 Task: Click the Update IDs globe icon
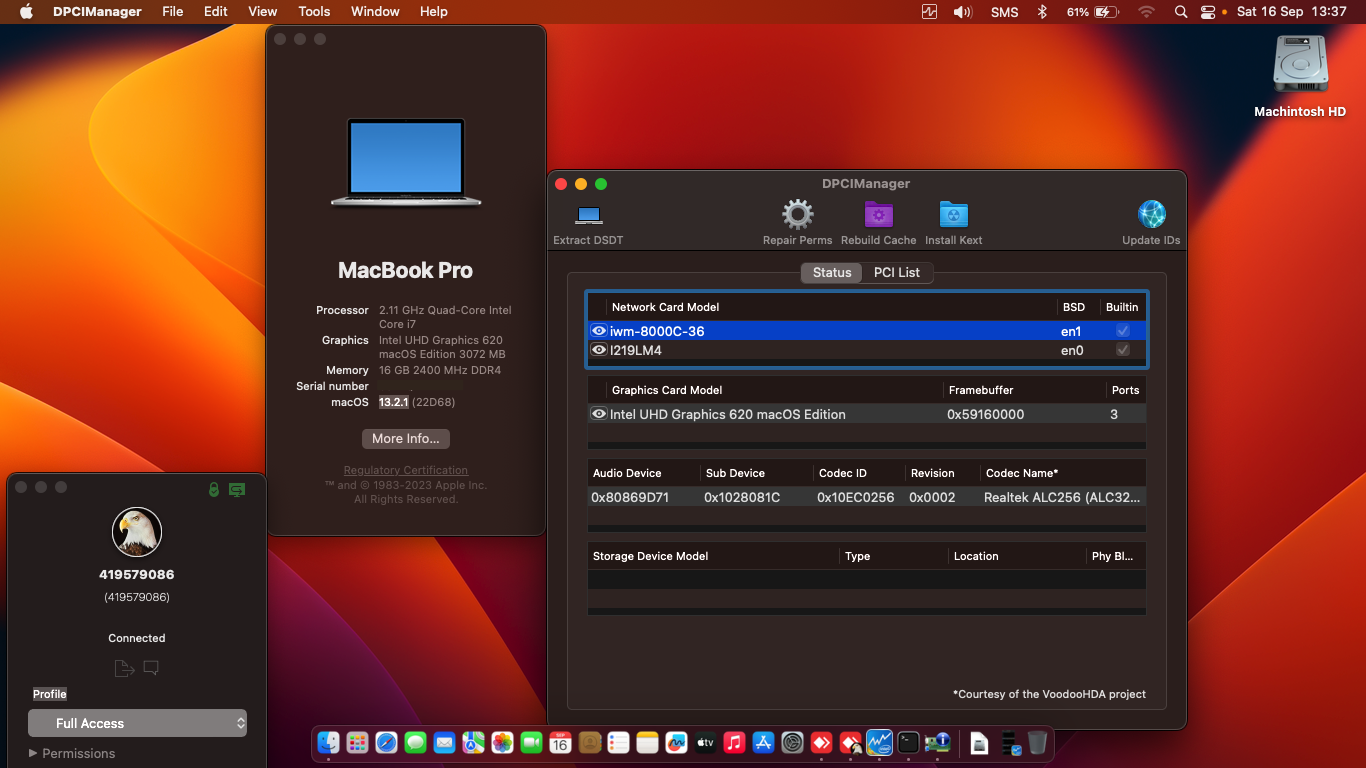(1151, 214)
